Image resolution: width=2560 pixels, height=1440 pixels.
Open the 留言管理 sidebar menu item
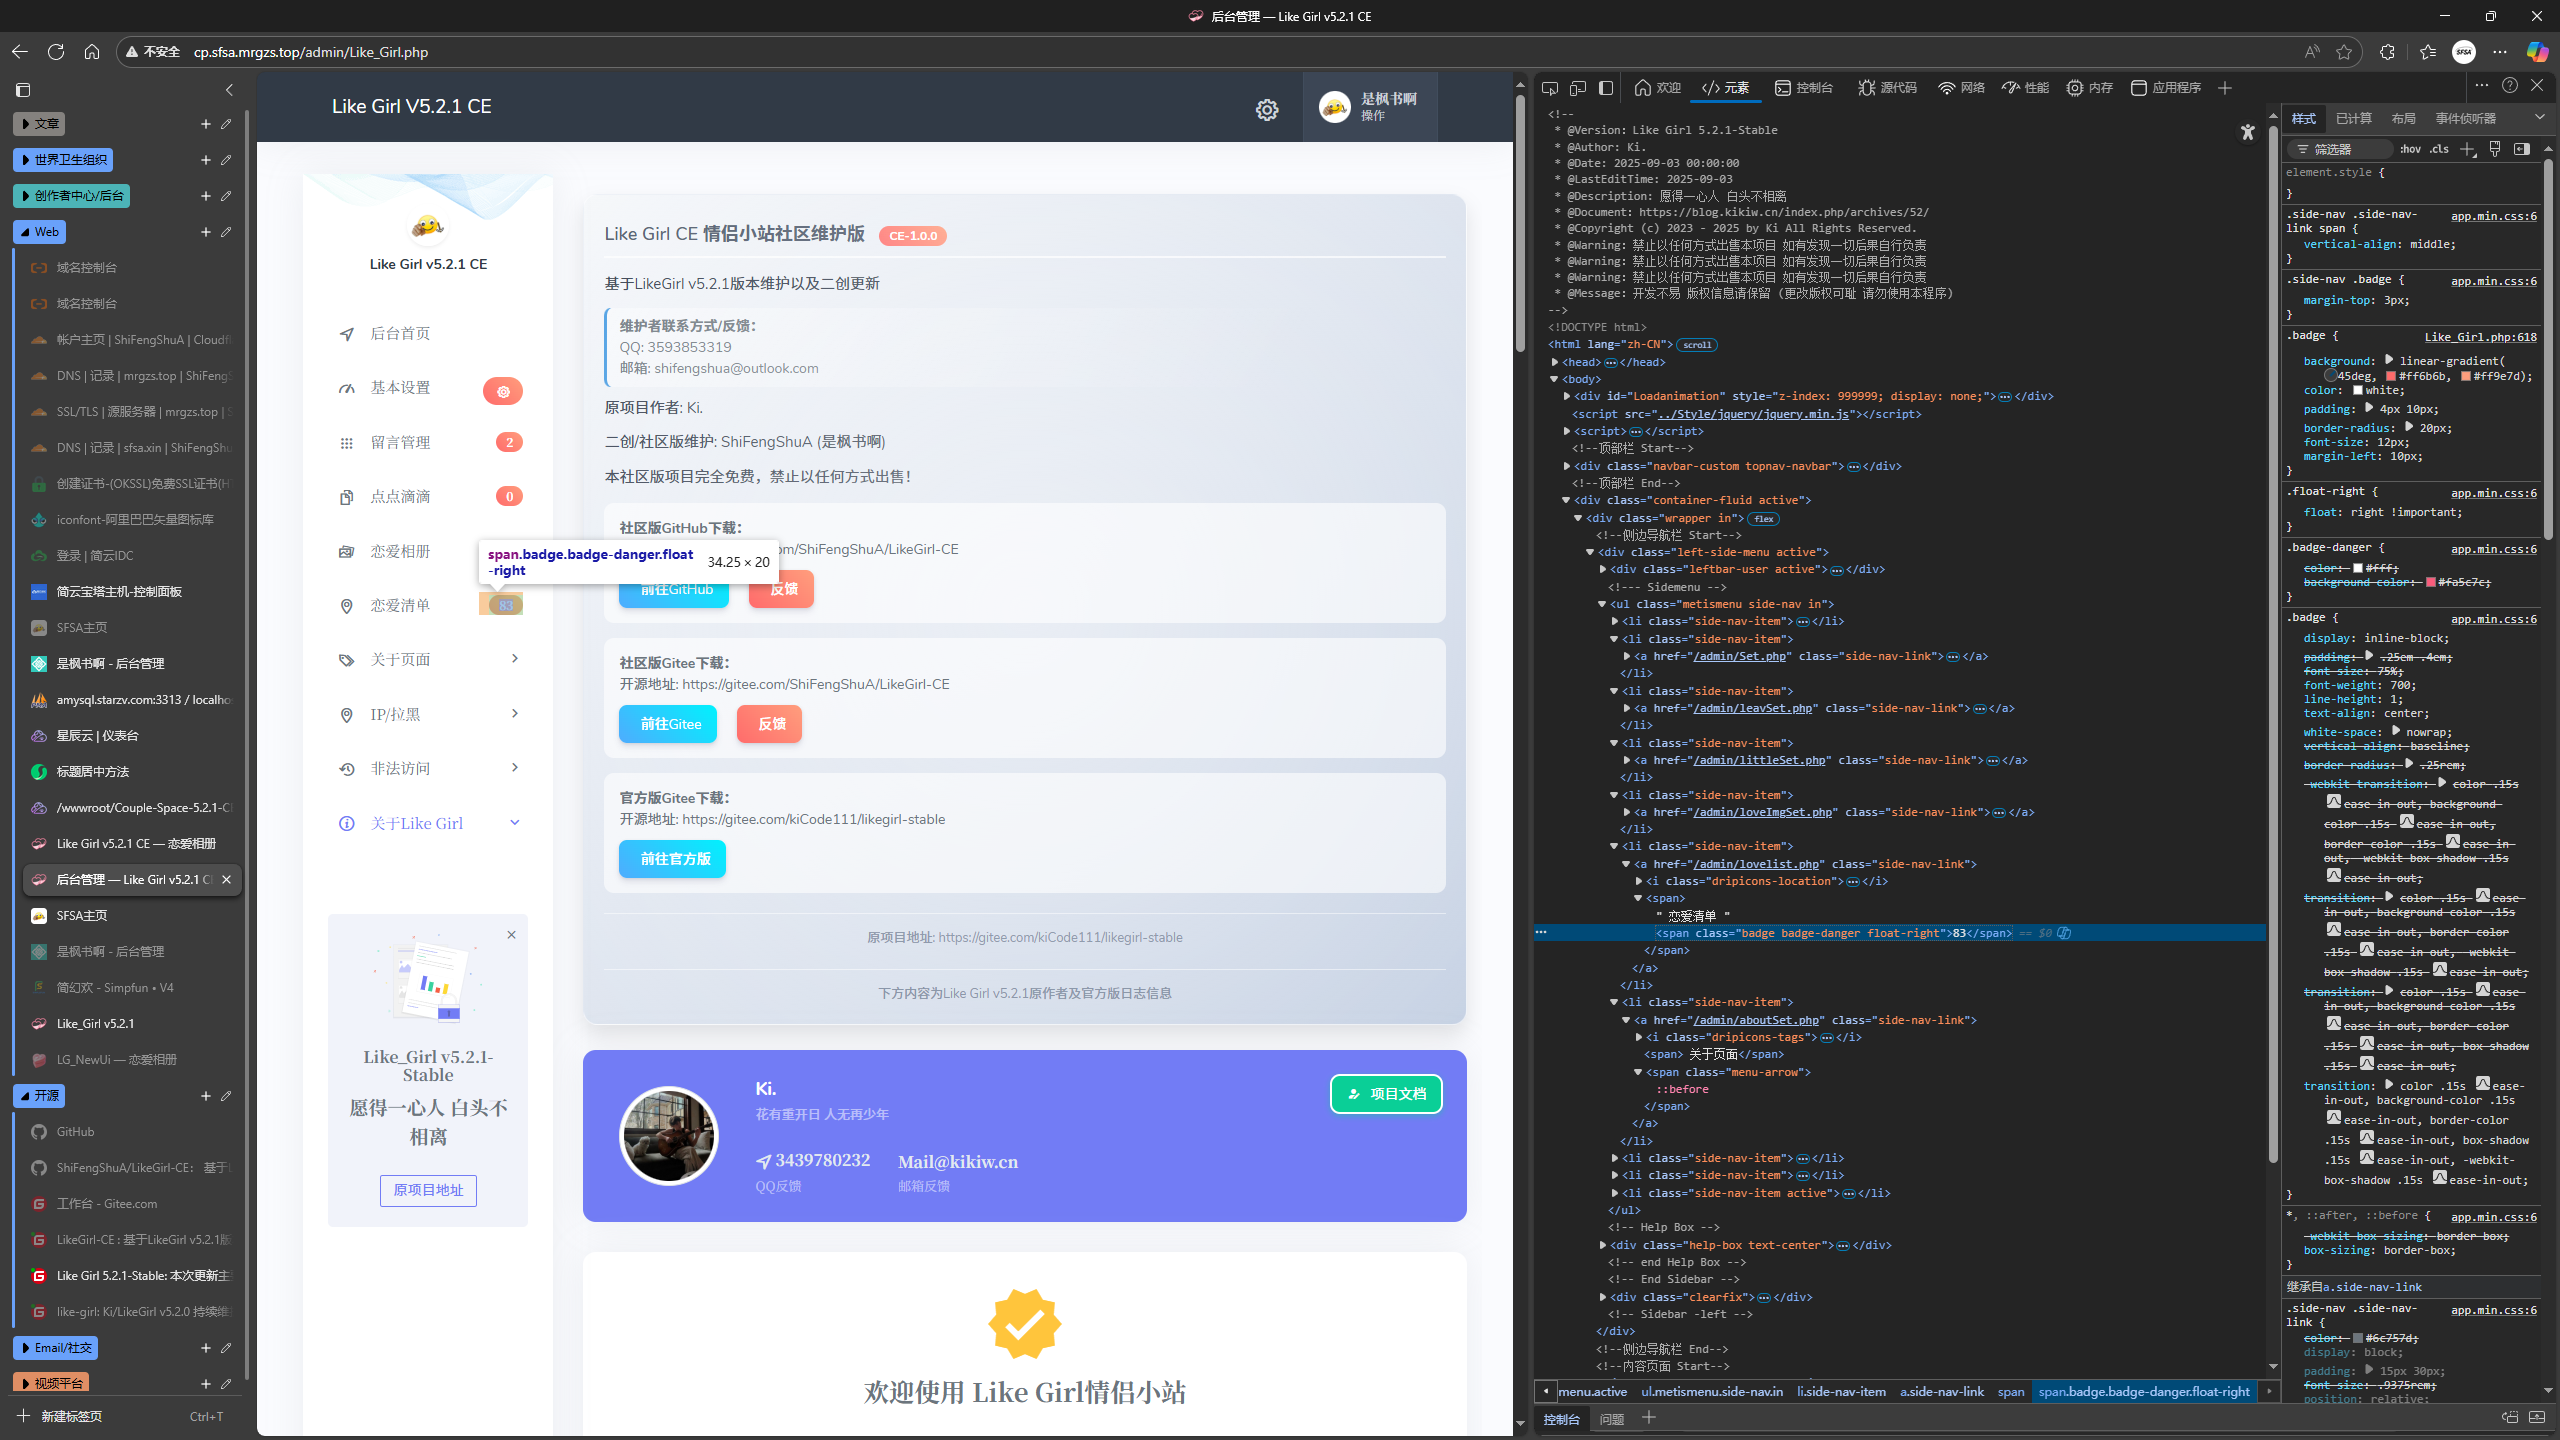(x=400, y=442)
